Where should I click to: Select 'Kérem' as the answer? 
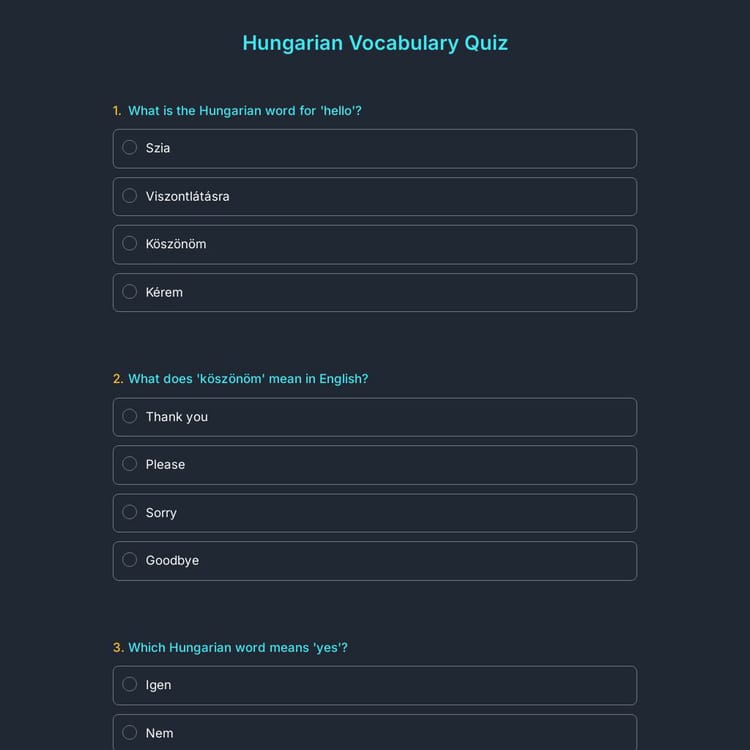[x=130, y=292]
